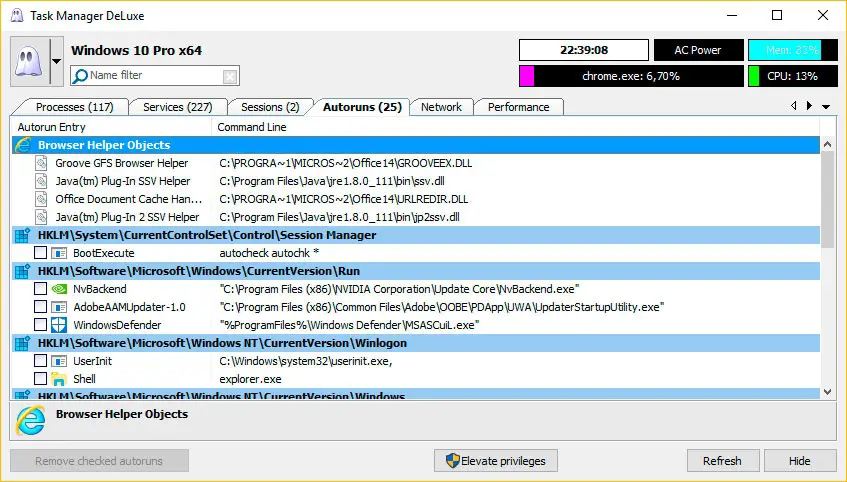Click the Internet Explorer icon in group header
The height and width of the screenshot is (482, 847).
pos(23,145)
